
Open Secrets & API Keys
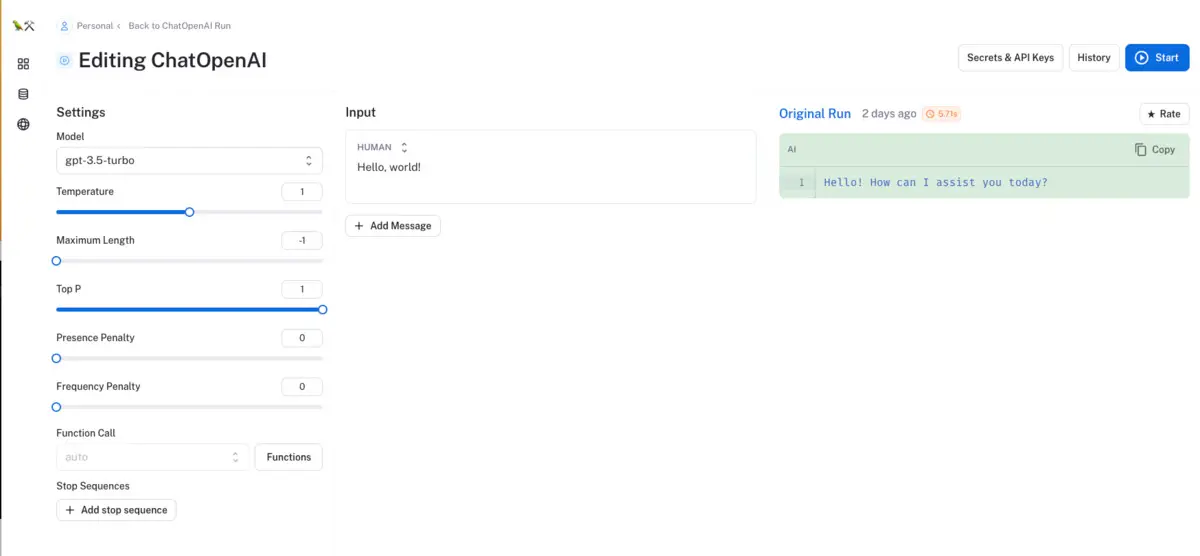[1010, 58]
